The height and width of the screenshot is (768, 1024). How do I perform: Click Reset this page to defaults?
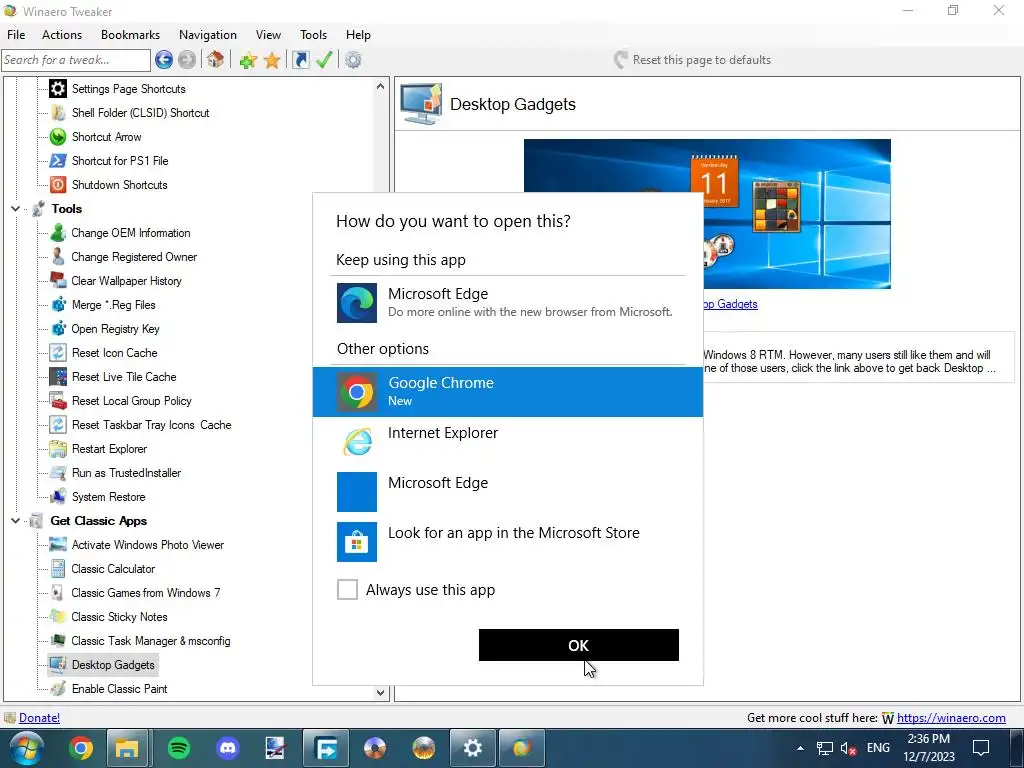(692, 60)
